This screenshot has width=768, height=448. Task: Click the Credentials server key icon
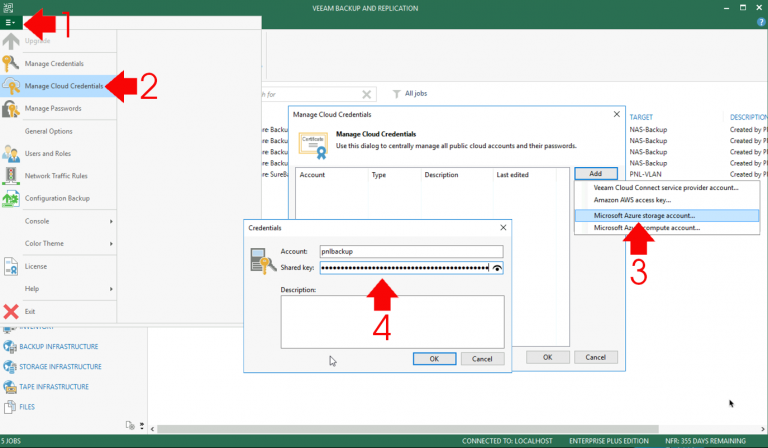[x=263, y=260]
